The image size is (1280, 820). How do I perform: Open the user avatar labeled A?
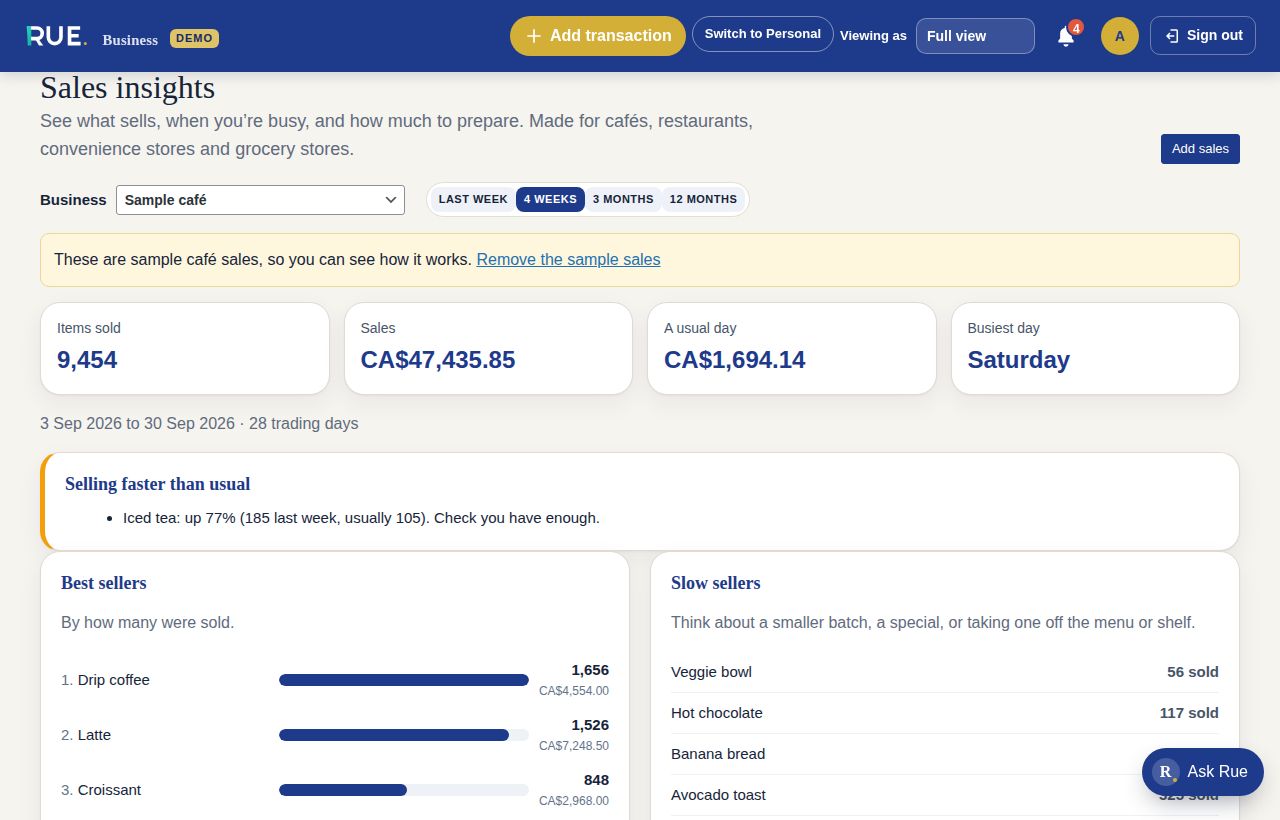click(1119, 36)
